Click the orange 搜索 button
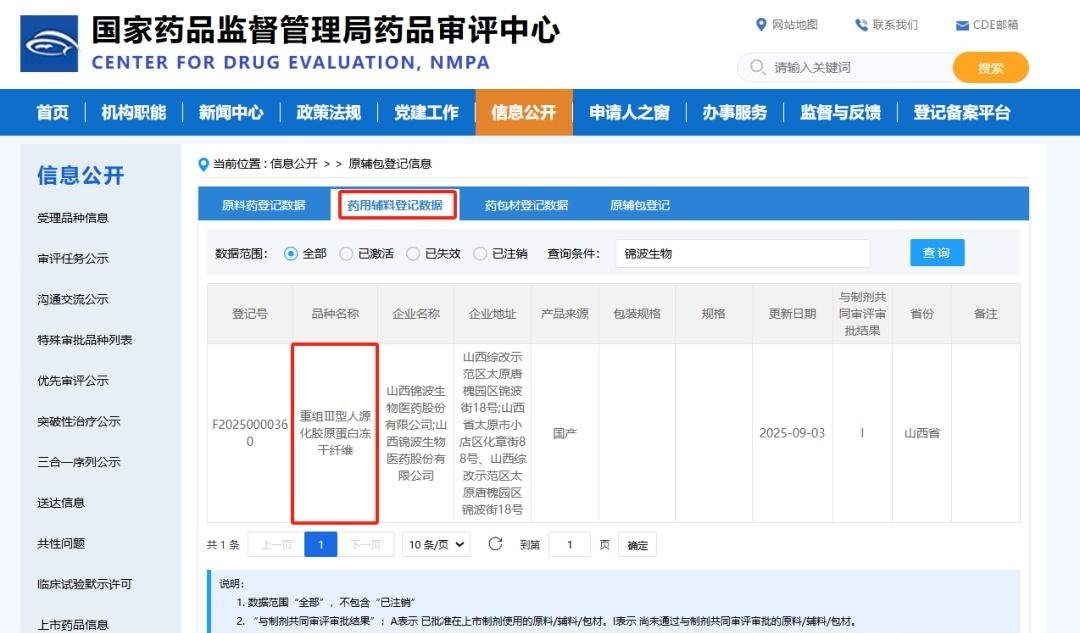 991,68
